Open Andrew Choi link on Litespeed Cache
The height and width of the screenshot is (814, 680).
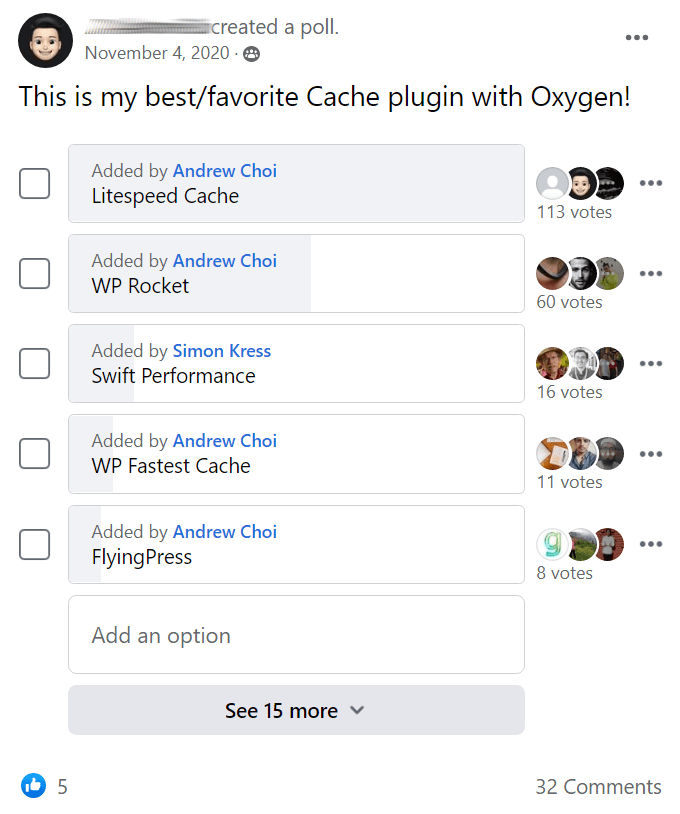click(x=225, y=171)
